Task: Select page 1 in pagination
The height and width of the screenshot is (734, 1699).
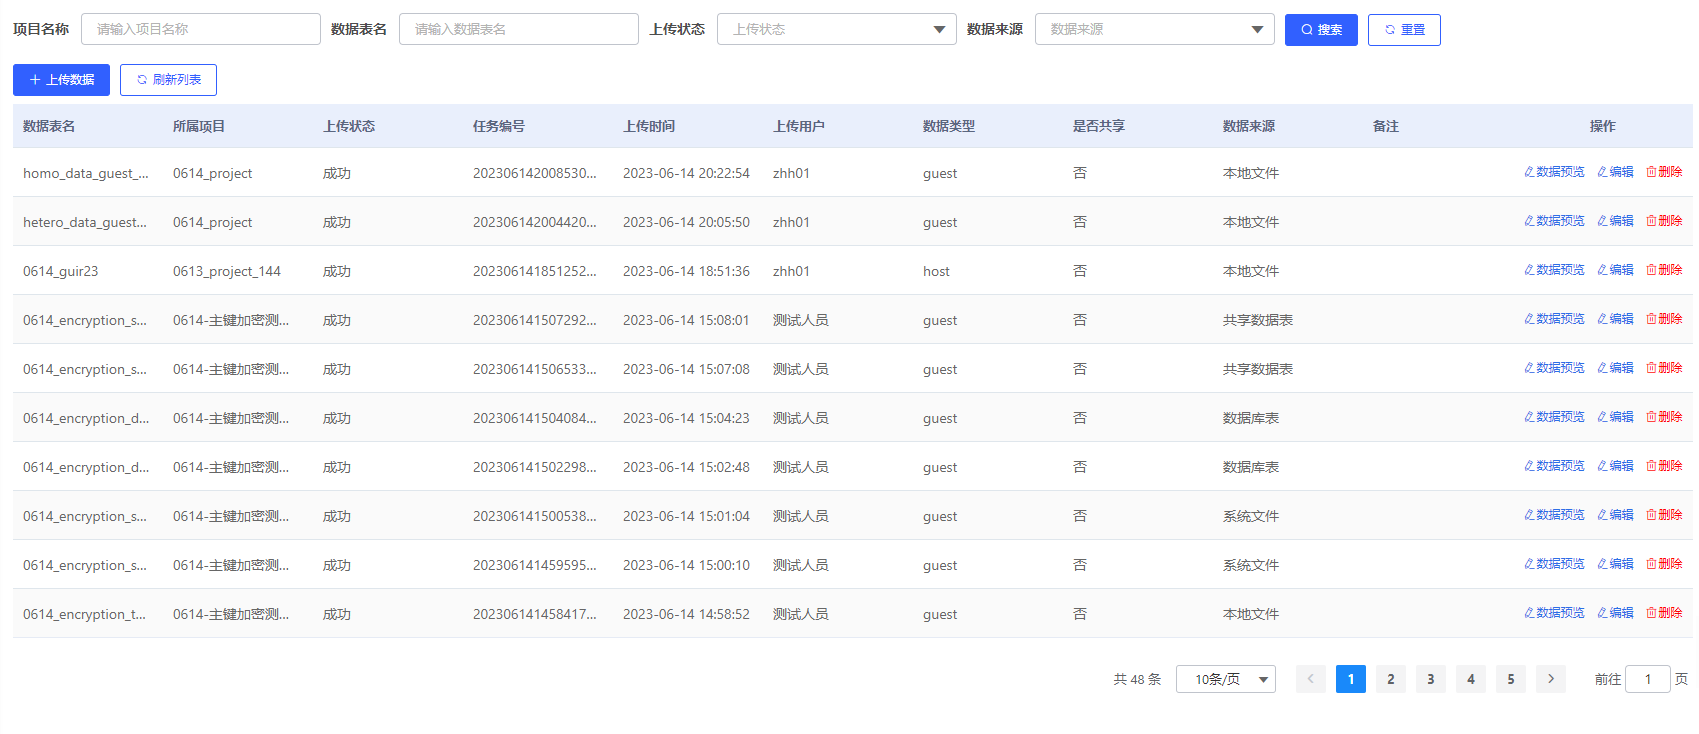Action: click(x=1351, y=679)
